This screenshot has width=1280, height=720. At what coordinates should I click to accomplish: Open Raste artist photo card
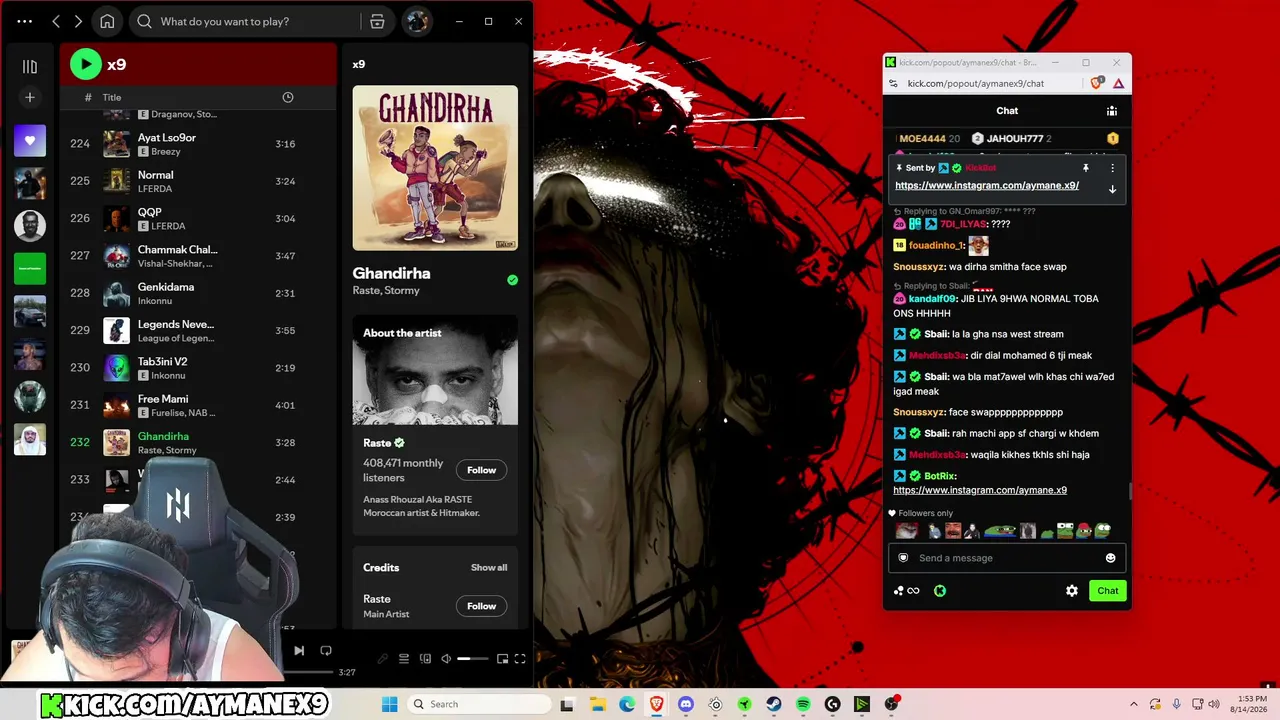click(x=435, y=370)
